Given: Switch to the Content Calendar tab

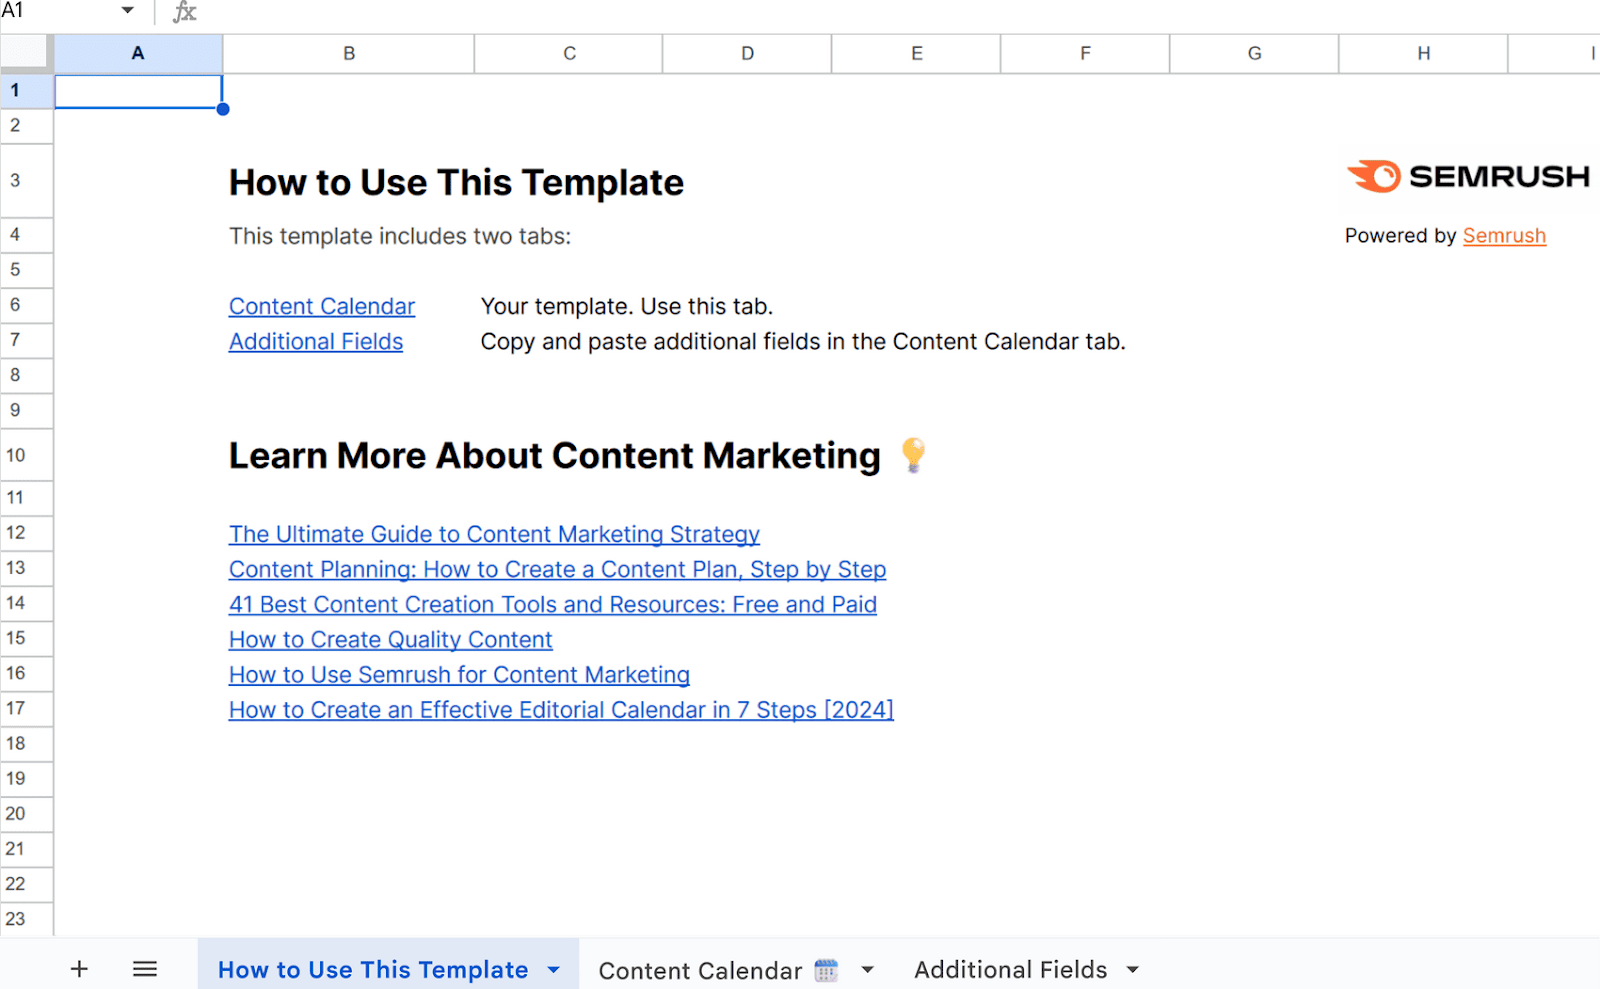Looking at the screenshot, I should pos(700,968).
